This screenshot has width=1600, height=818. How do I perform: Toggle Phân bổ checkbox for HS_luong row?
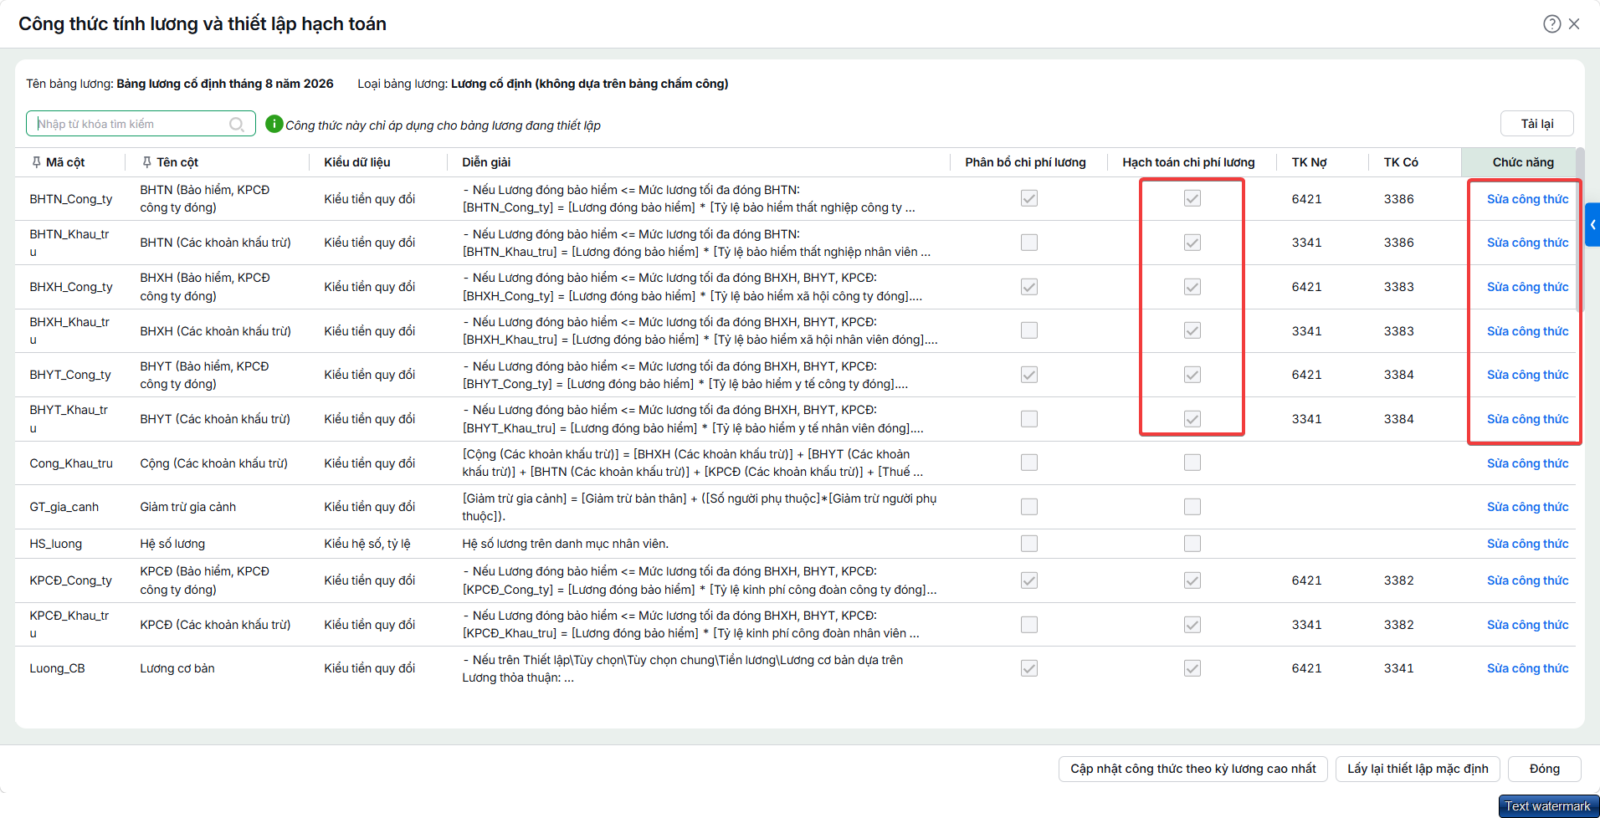pyautogui.click(x=1029, y=543)
